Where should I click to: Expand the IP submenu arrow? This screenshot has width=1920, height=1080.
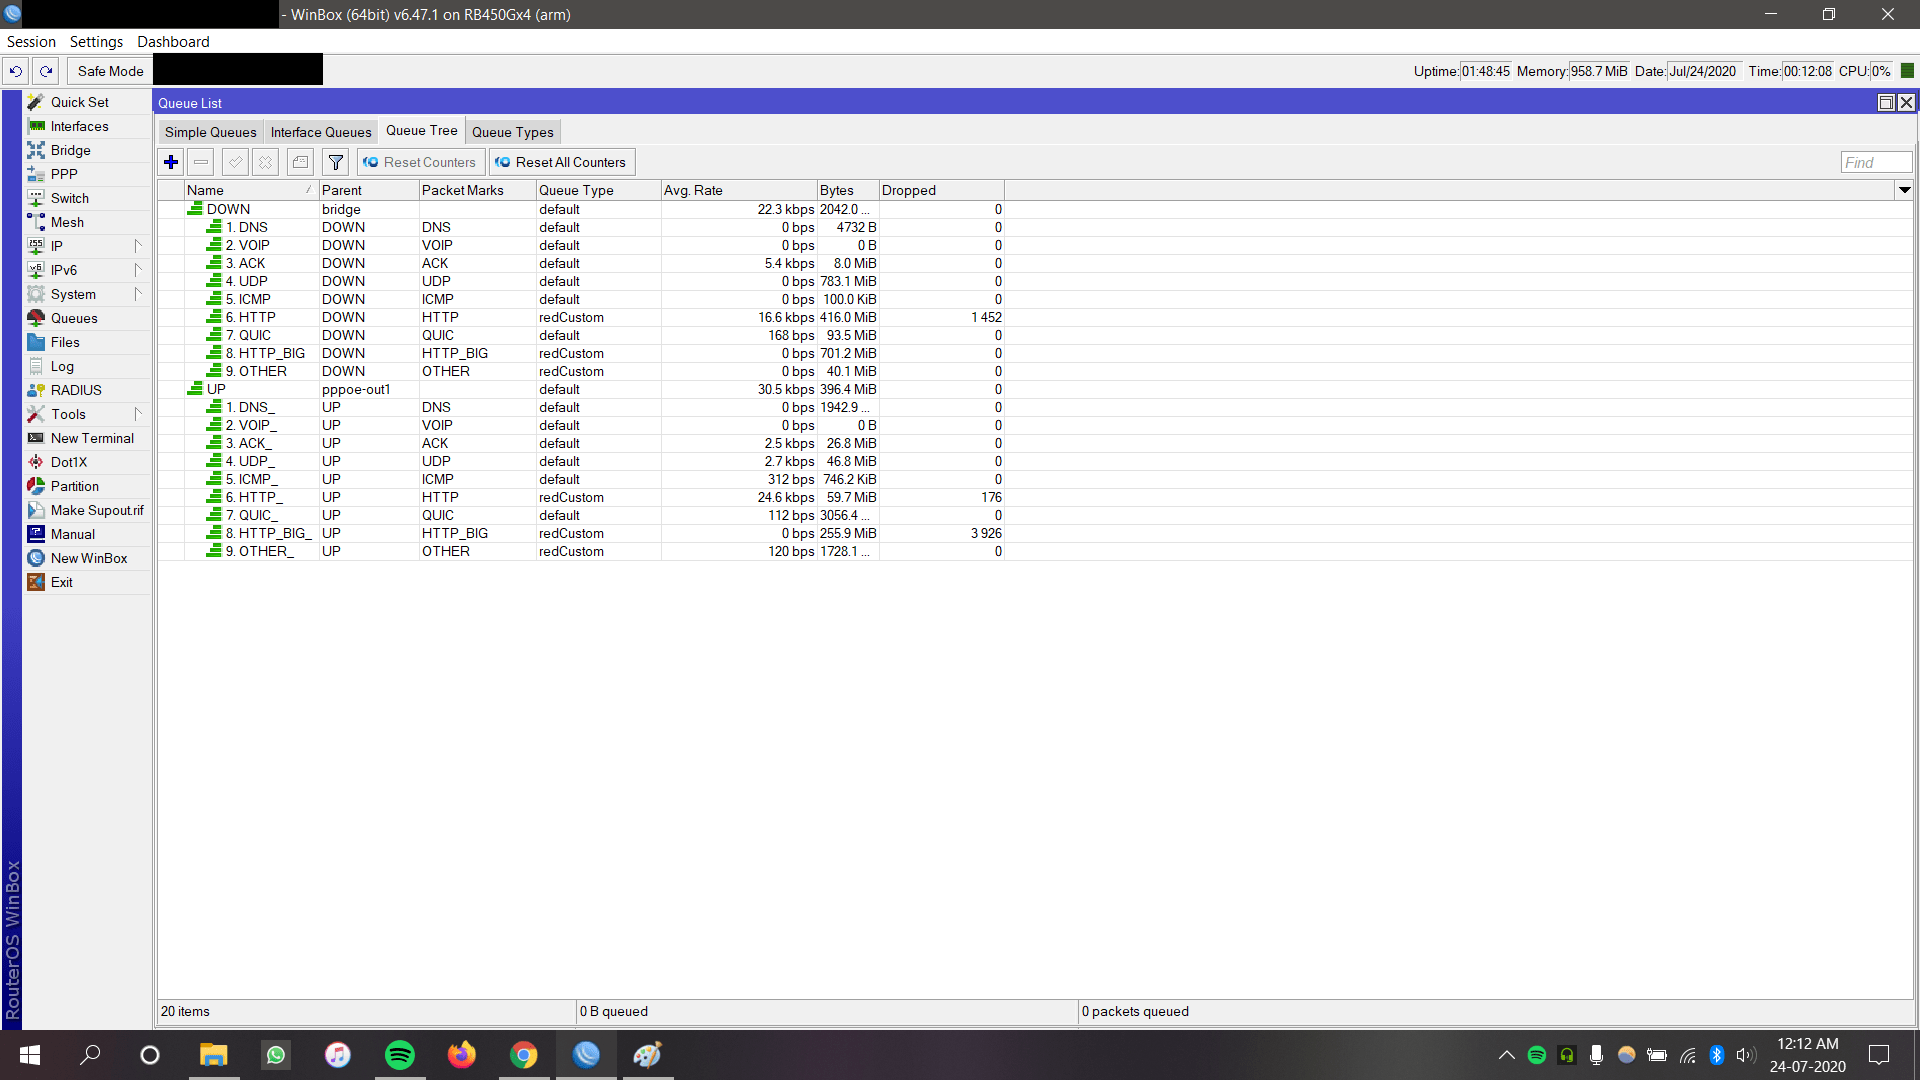click(x=138, y=246)
